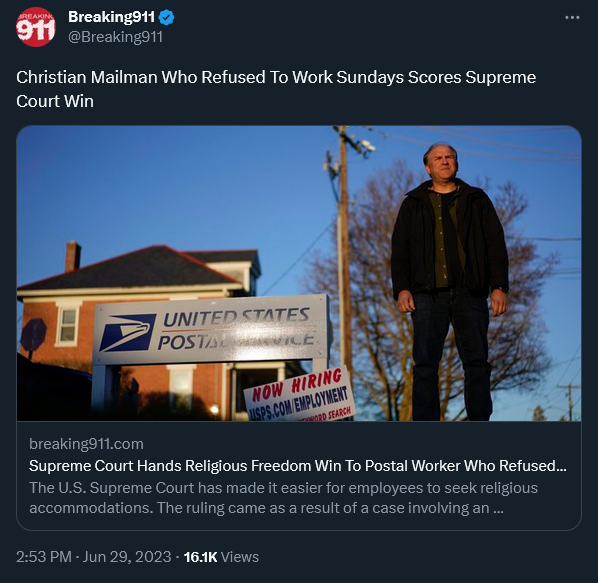Click the United States Postal Service sign text
The height and width of the screenshot is (583, 598).
[x=236, y=329]
